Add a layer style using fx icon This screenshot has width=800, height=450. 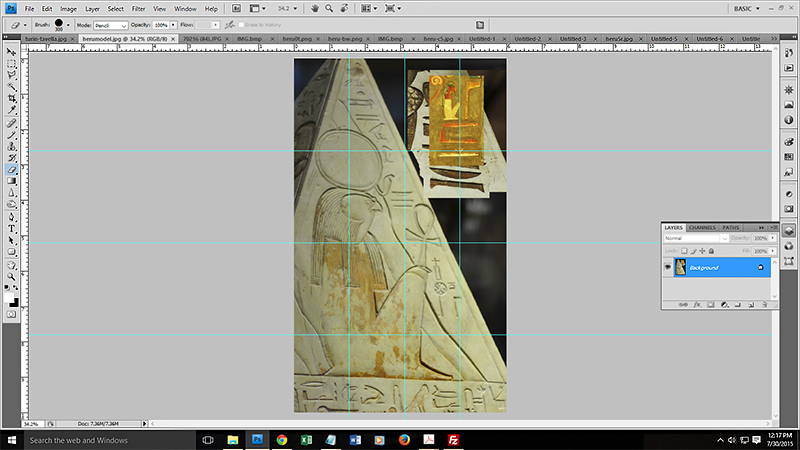point(696,303)
